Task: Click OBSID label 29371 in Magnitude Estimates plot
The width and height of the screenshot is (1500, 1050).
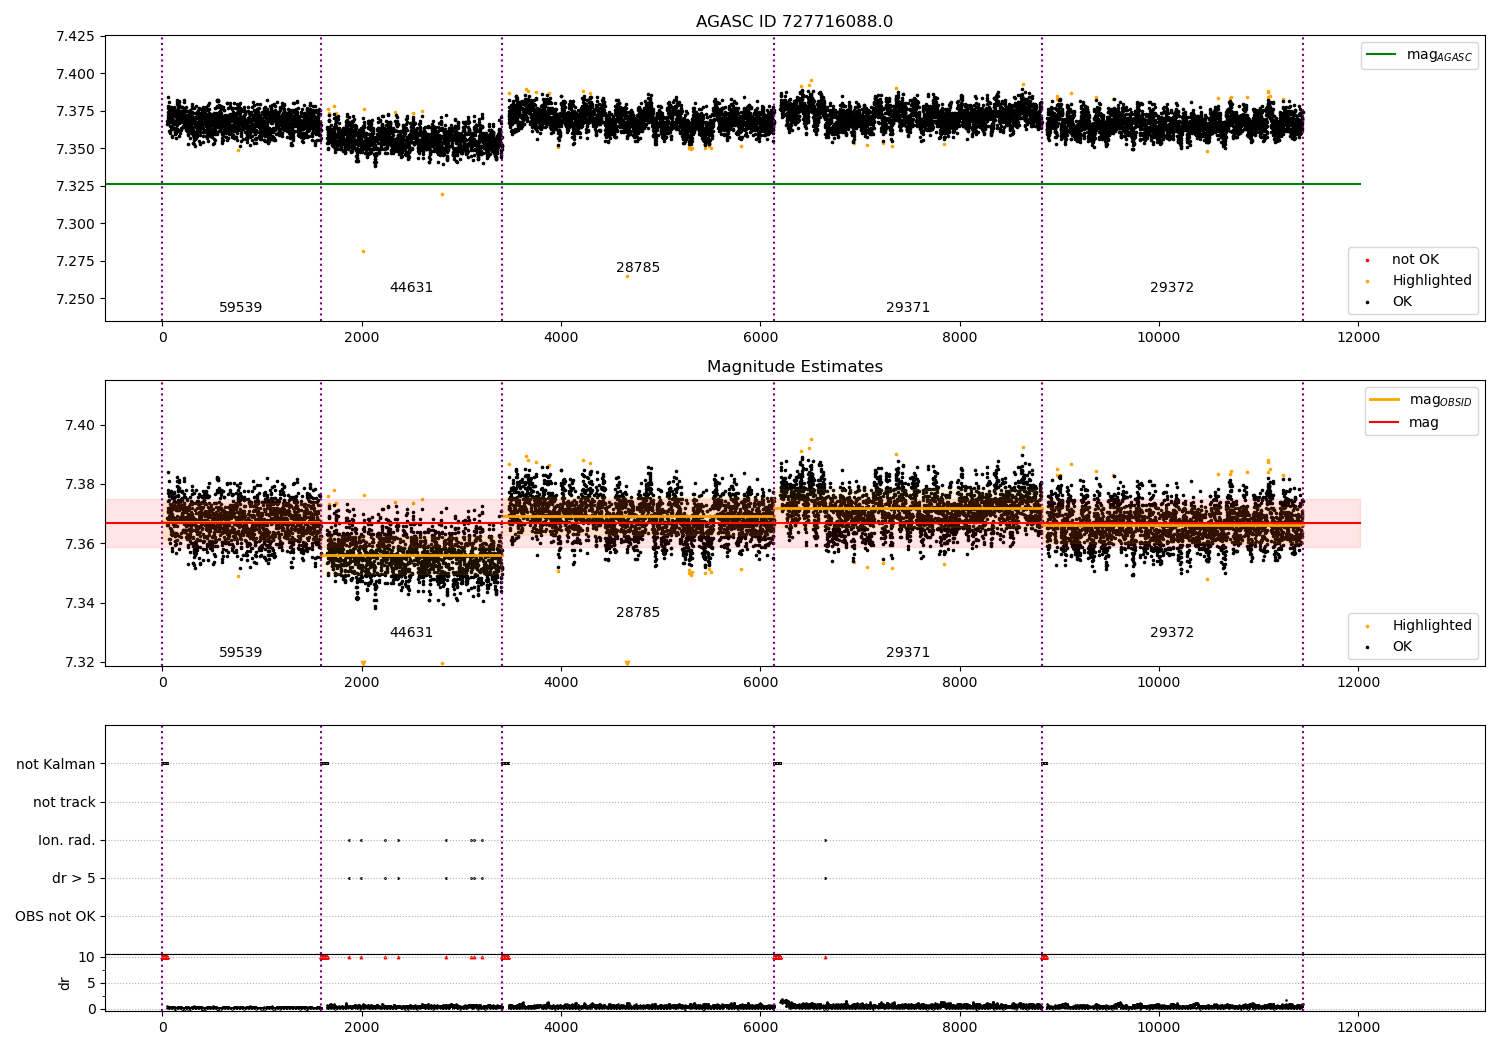Action: coord(908,653)
